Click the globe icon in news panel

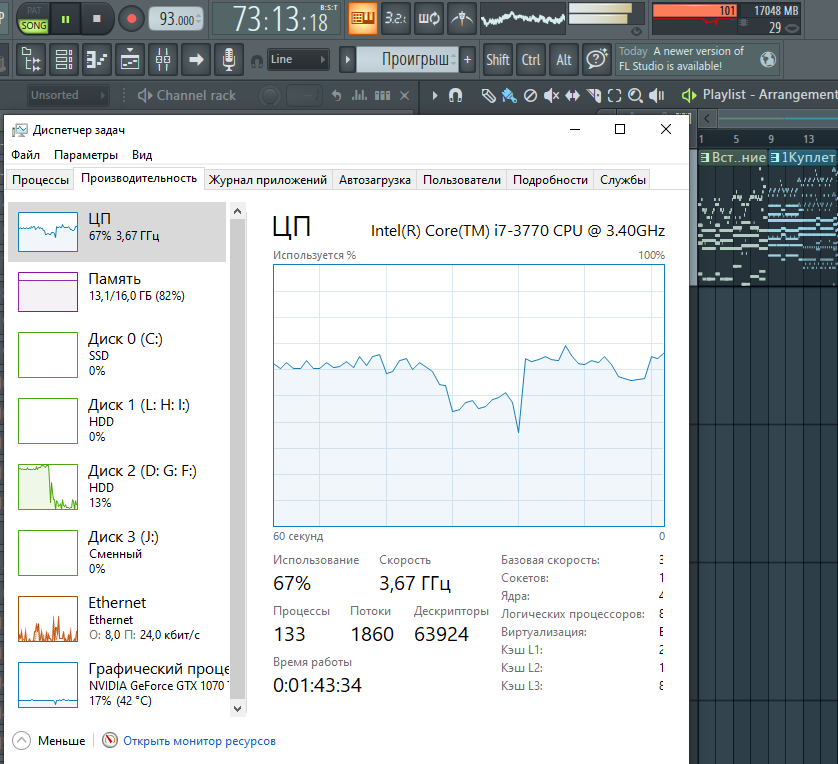coord(768,59)
